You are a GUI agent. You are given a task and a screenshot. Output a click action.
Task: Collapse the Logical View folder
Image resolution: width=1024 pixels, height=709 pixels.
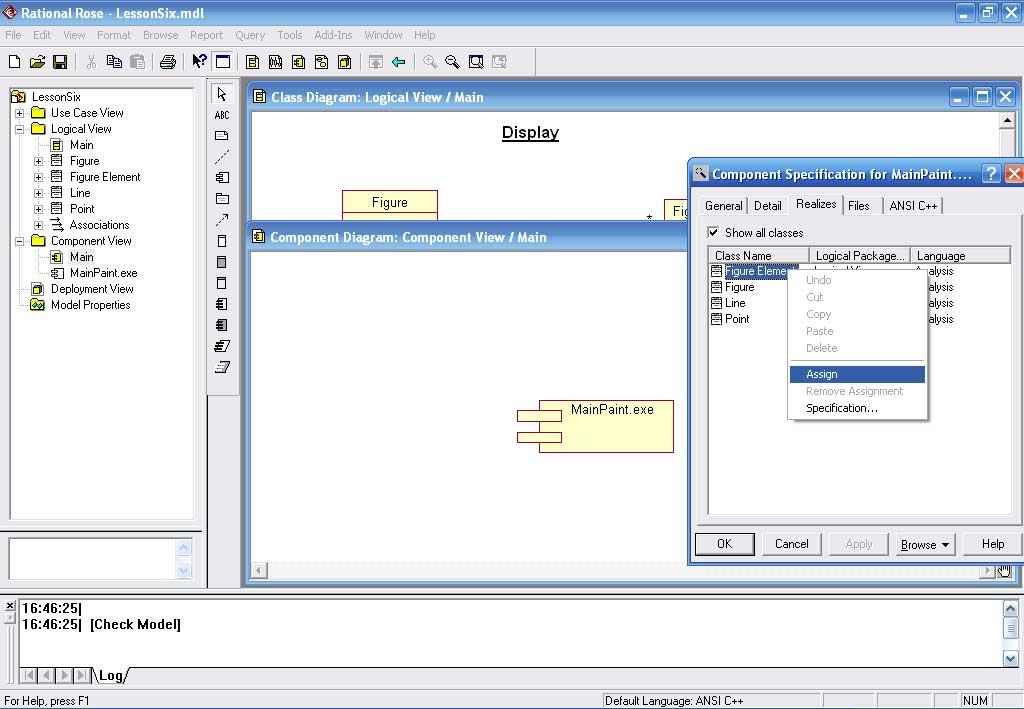pos(20,129)
